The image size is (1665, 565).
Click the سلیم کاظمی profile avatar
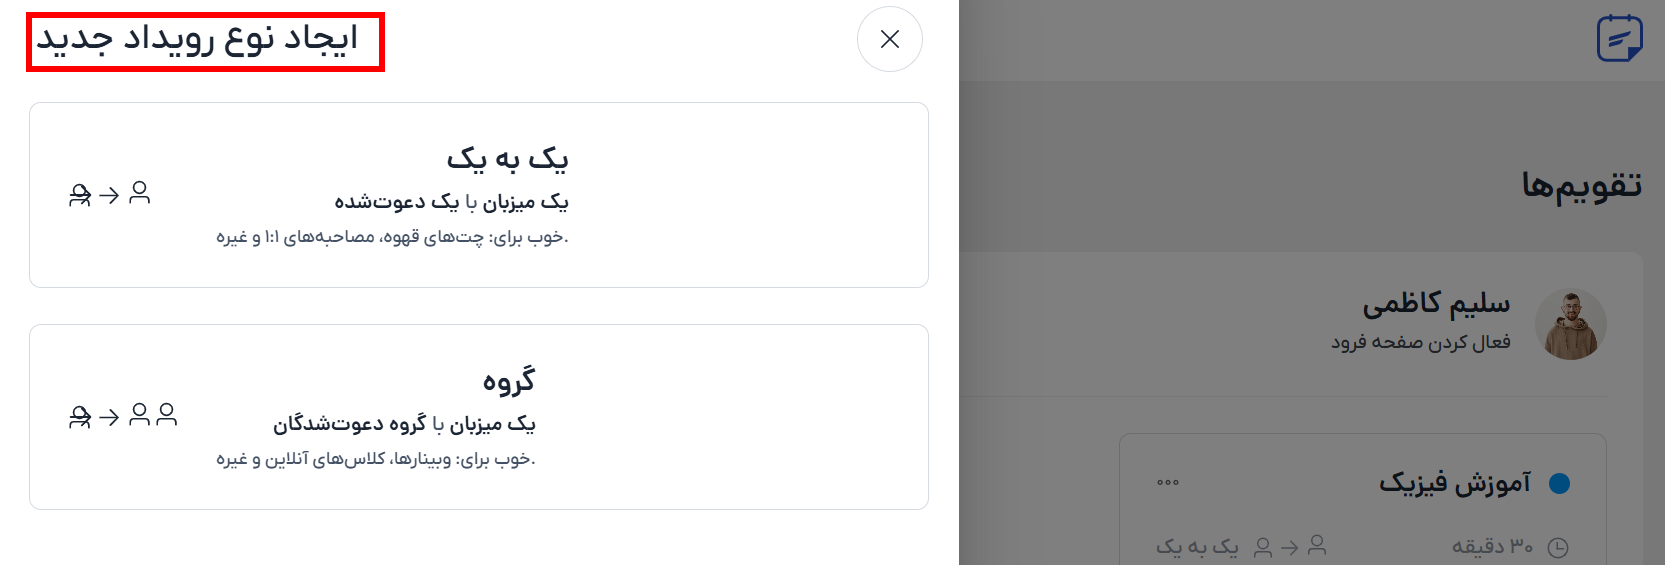point(1571,324)
